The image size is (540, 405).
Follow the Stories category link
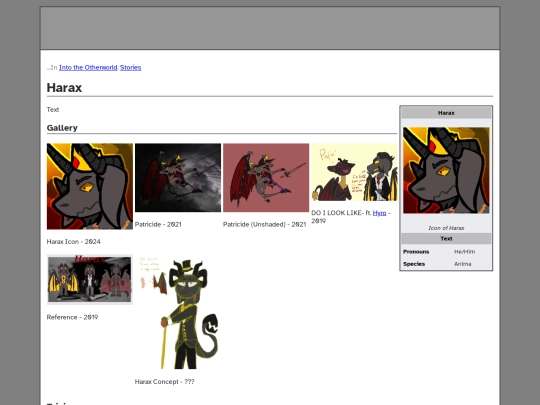coord(131,68)
